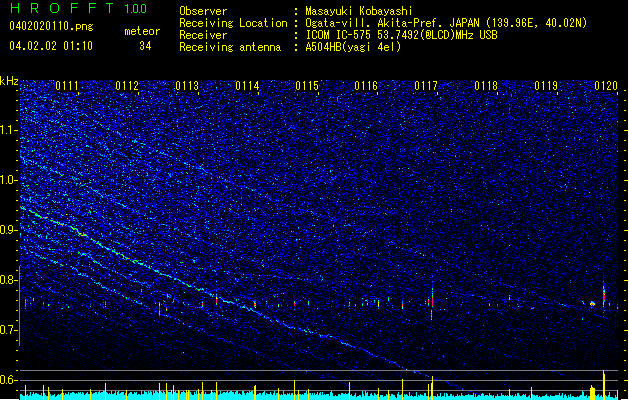The height and width of the screenshot is (400, 629).
Task: Click the red echo burst before 0113
Action: pos(160,309)
